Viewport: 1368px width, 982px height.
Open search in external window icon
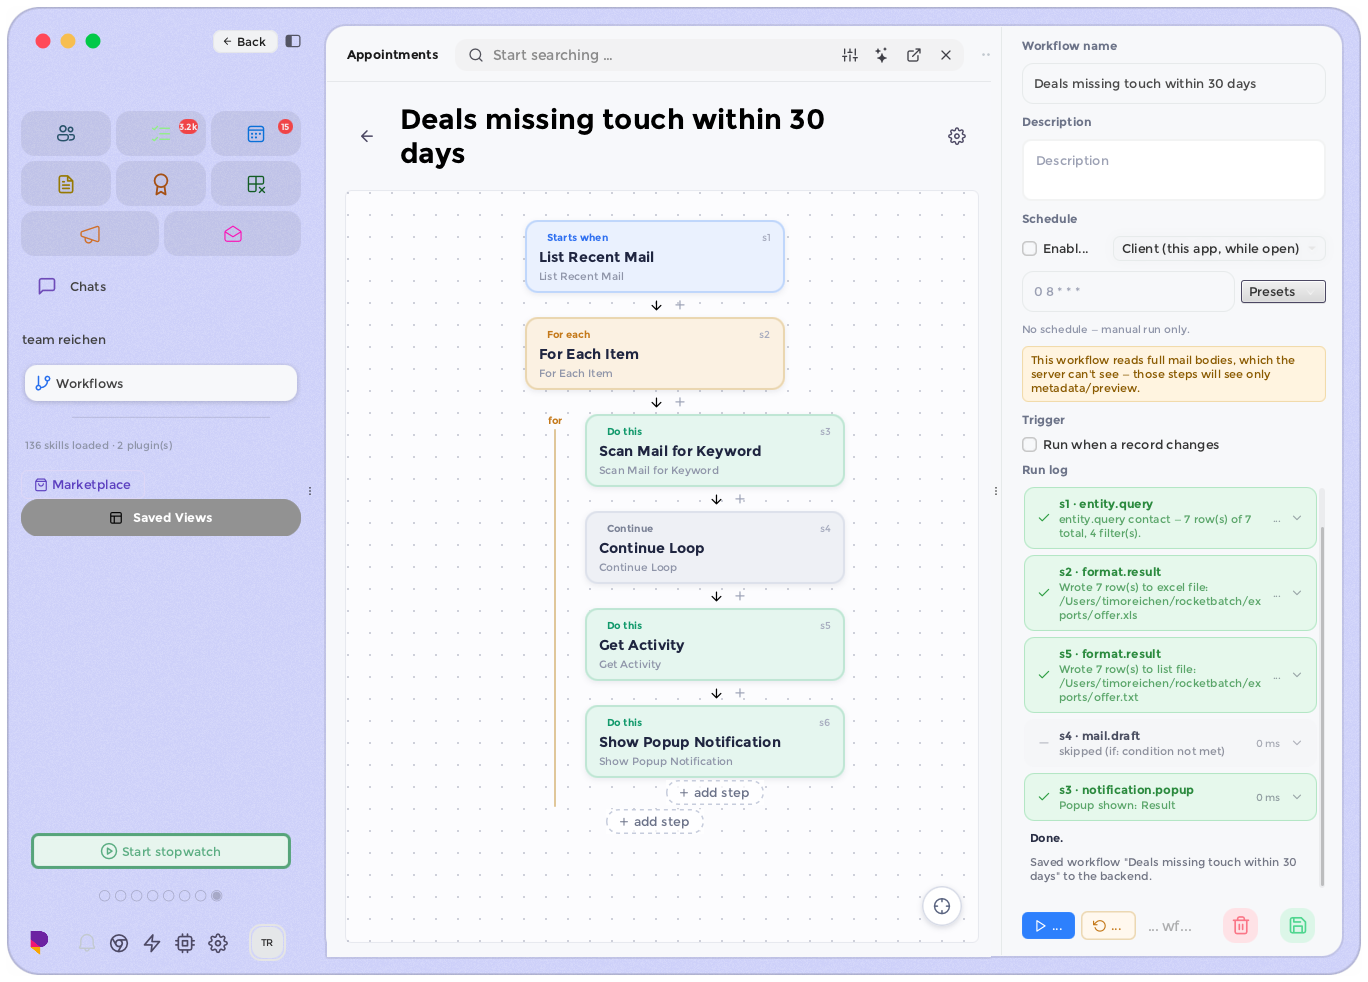pos(914,55)
